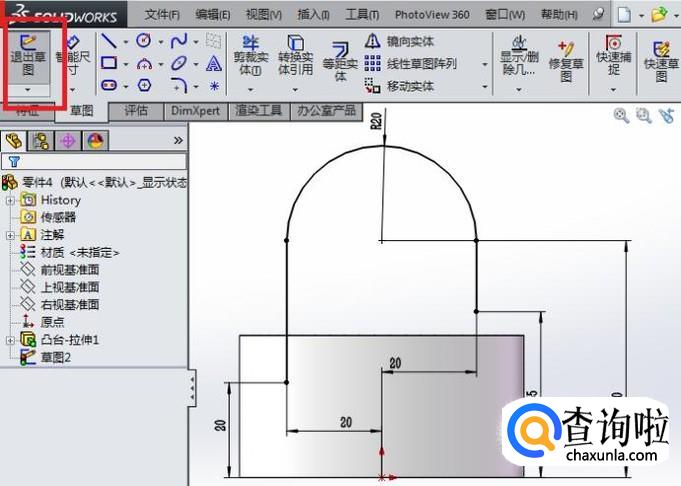This screenshot has width=681, height=486.
Task: Open the FeatureManager design tree tab icon
Action: [14, 140]
